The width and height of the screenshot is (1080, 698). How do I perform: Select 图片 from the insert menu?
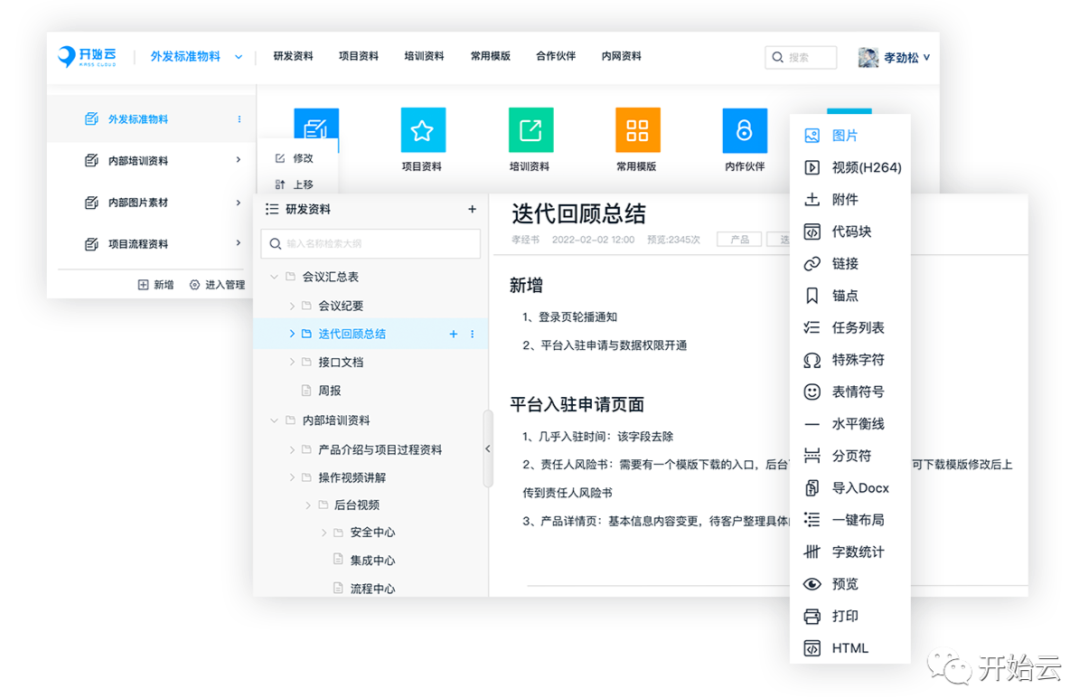pyautogui.click(x=844, y=135)
